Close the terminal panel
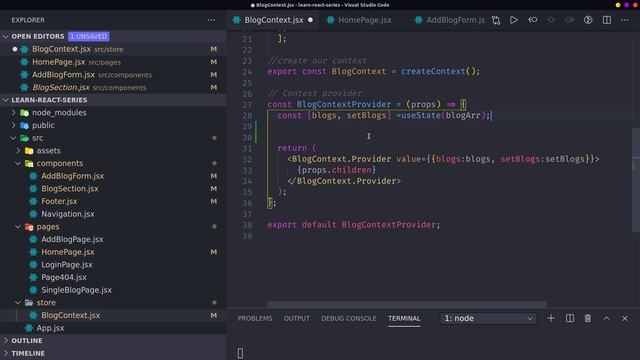 (x=625, y=318)
